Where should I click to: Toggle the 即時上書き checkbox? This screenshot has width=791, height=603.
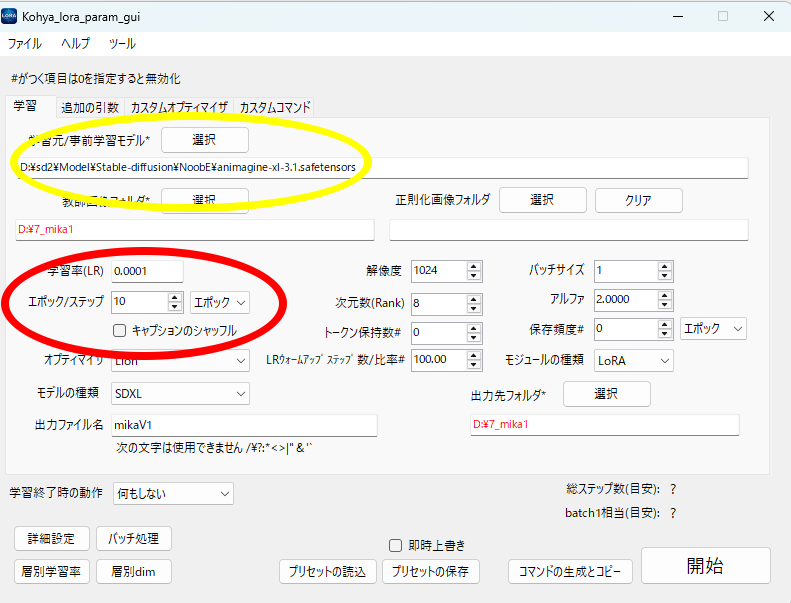coord(396,545)
